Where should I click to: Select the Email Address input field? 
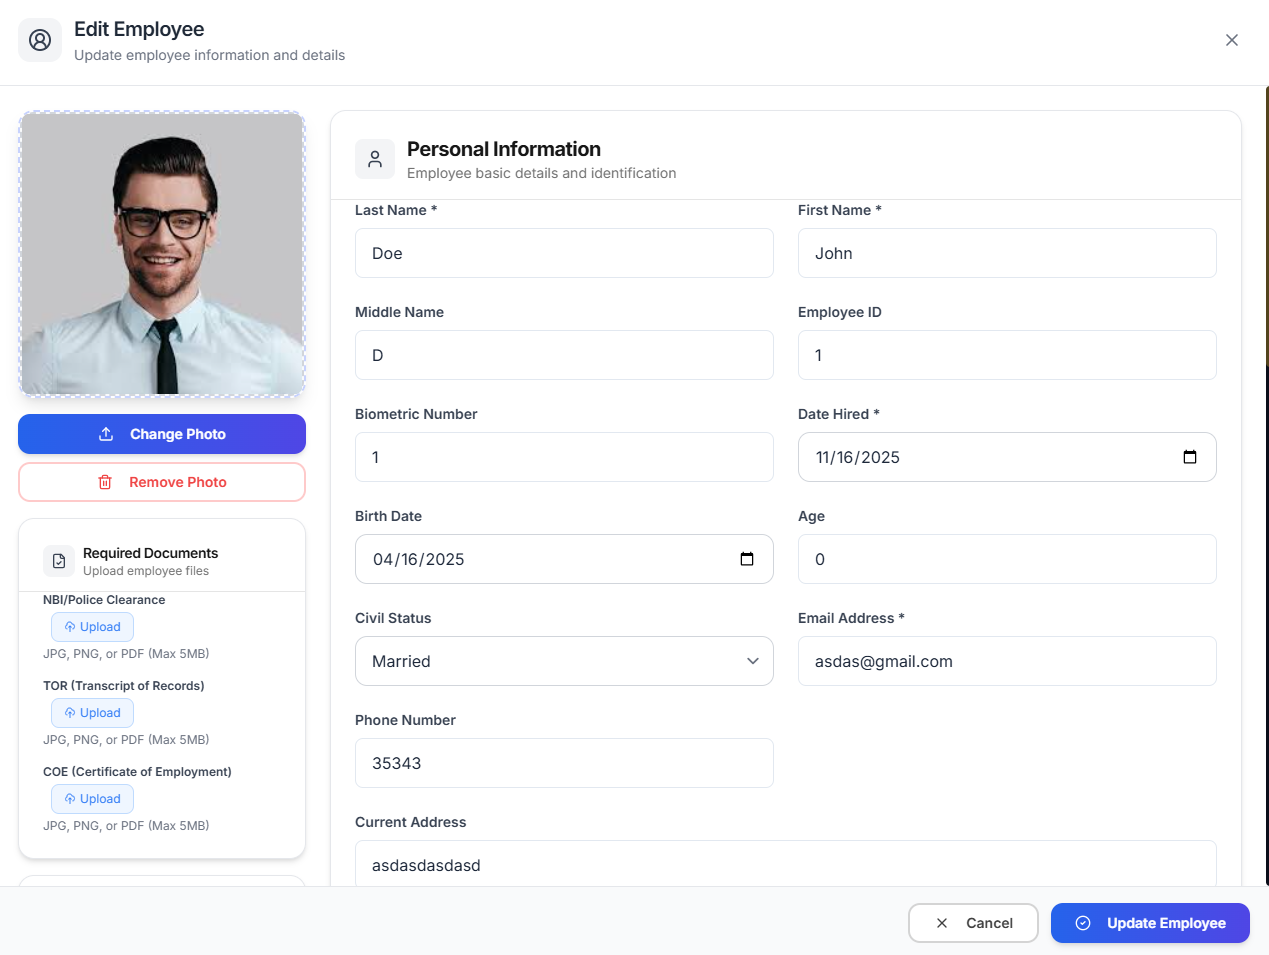(1006, 661)
